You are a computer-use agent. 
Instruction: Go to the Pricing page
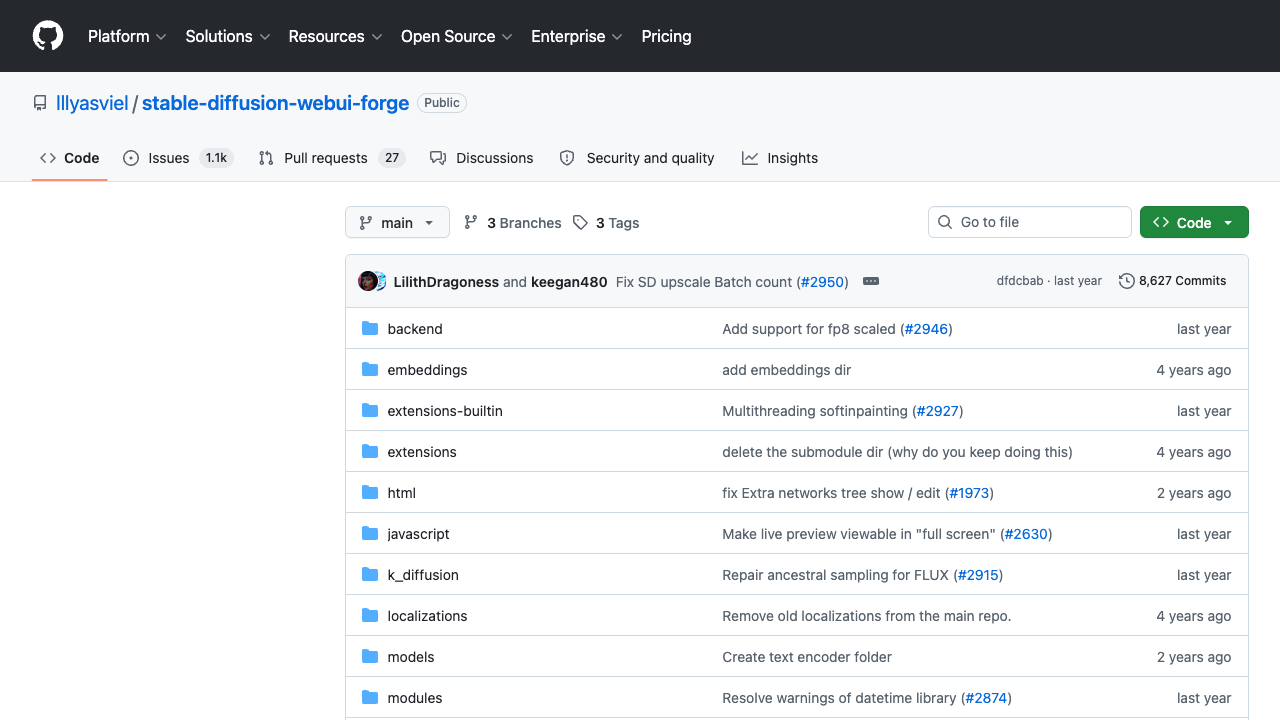(x=666, y=36)
